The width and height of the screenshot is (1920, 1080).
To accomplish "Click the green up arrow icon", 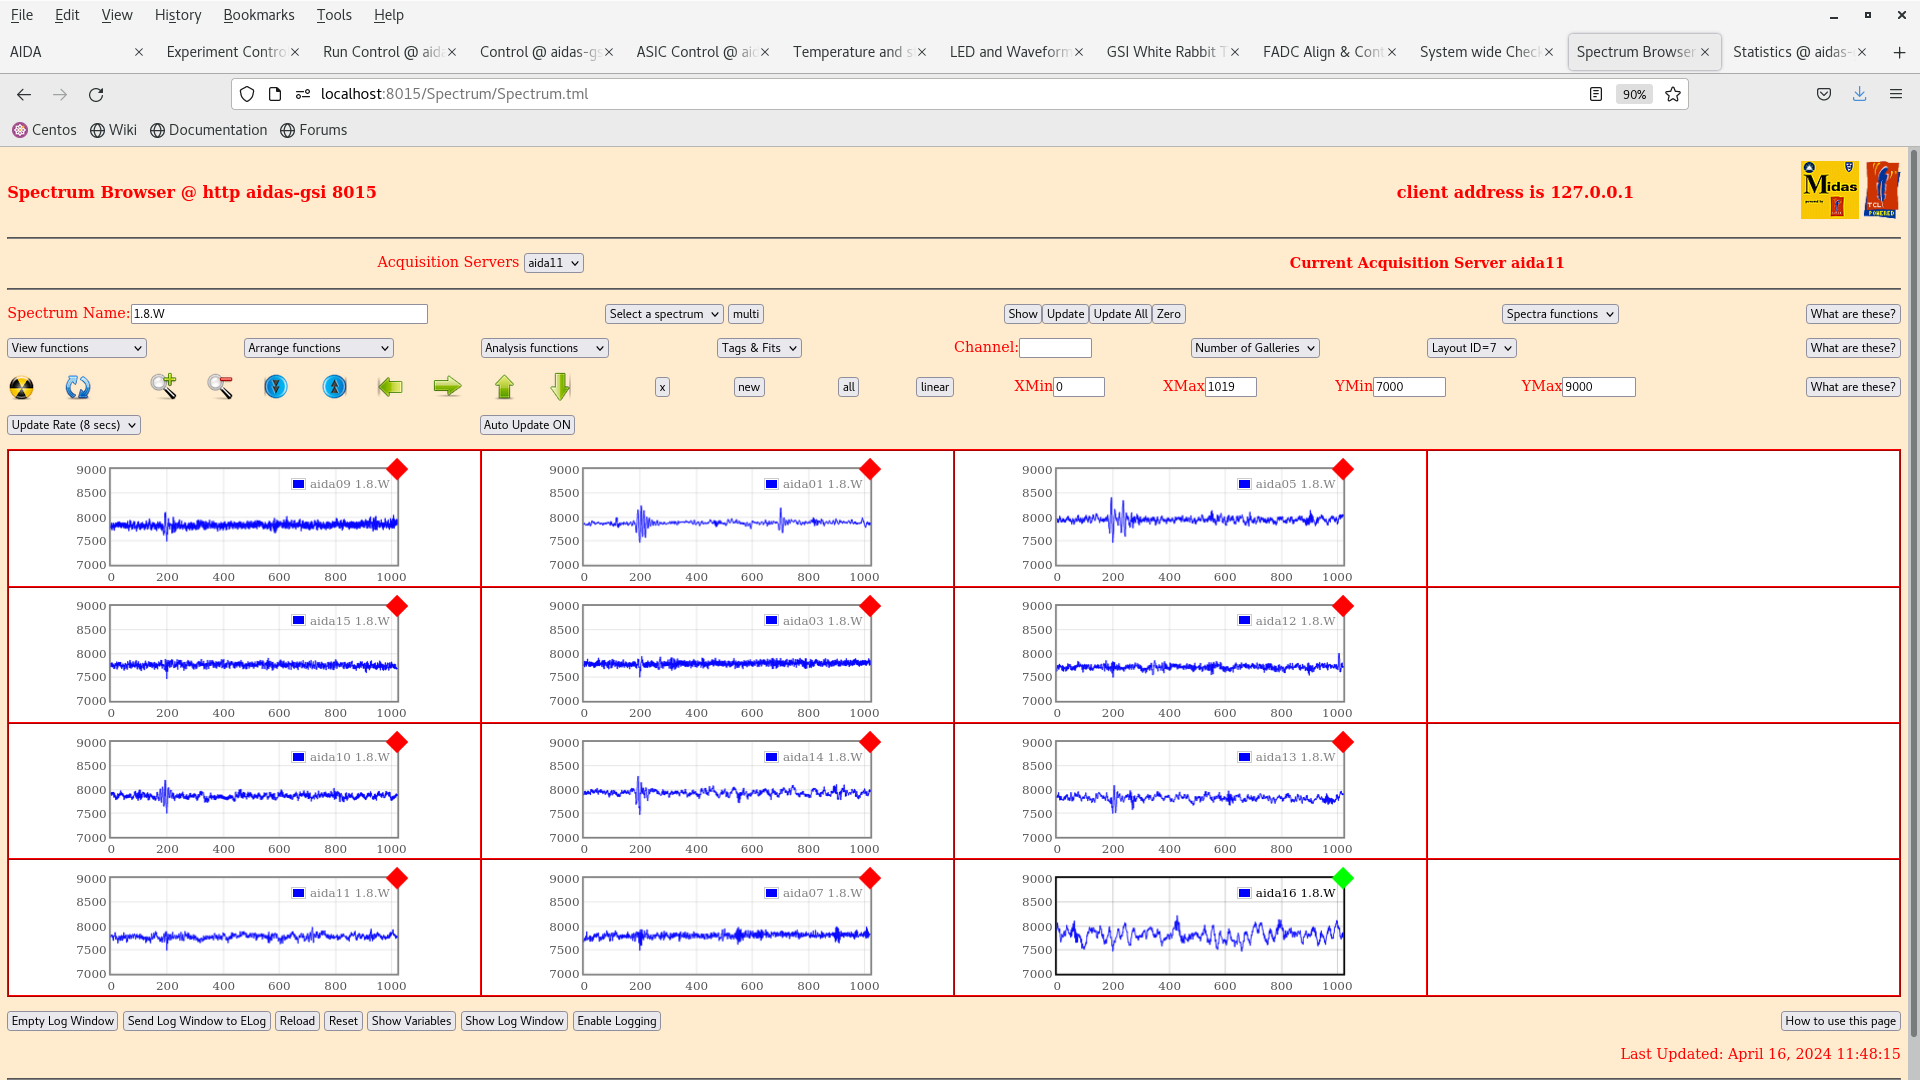I will point(504,386).
